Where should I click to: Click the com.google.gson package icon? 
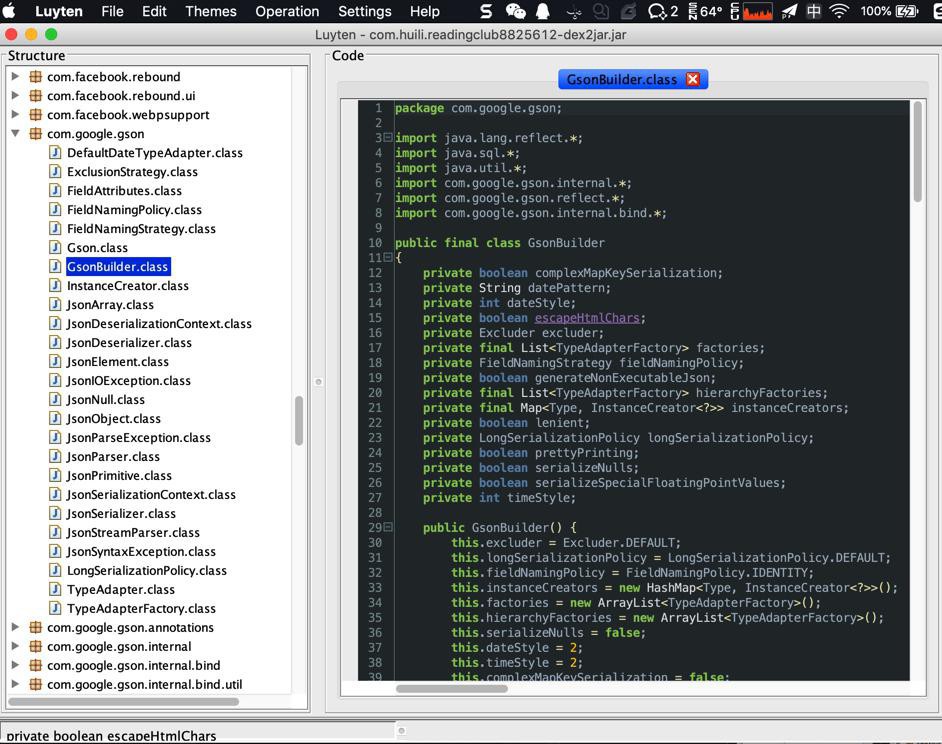point(35,134)
